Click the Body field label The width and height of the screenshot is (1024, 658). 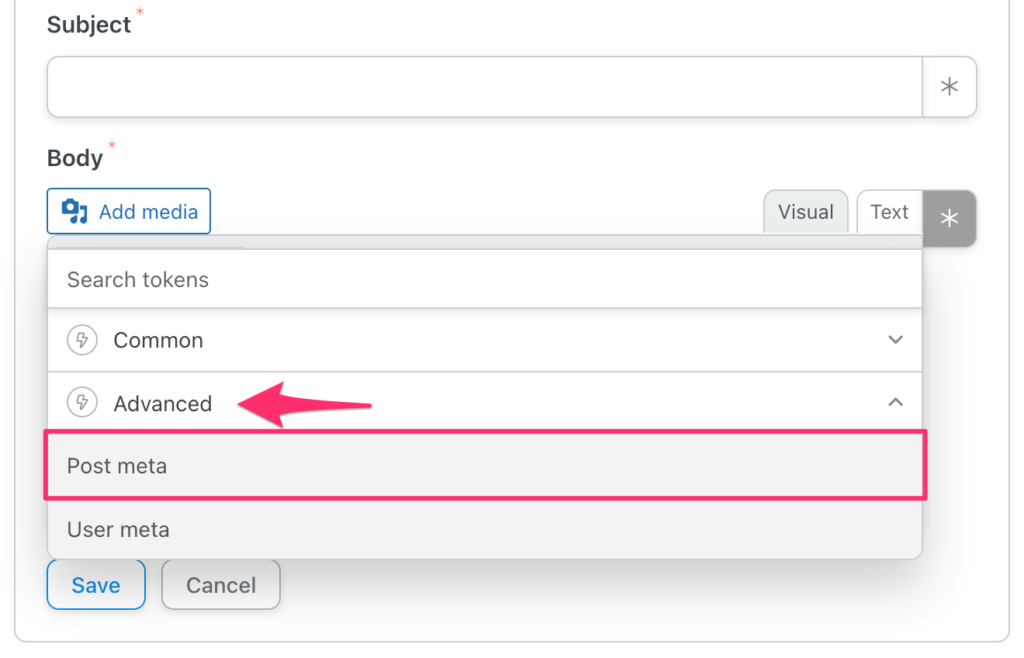pyautogui.click(x=75, y=158)
